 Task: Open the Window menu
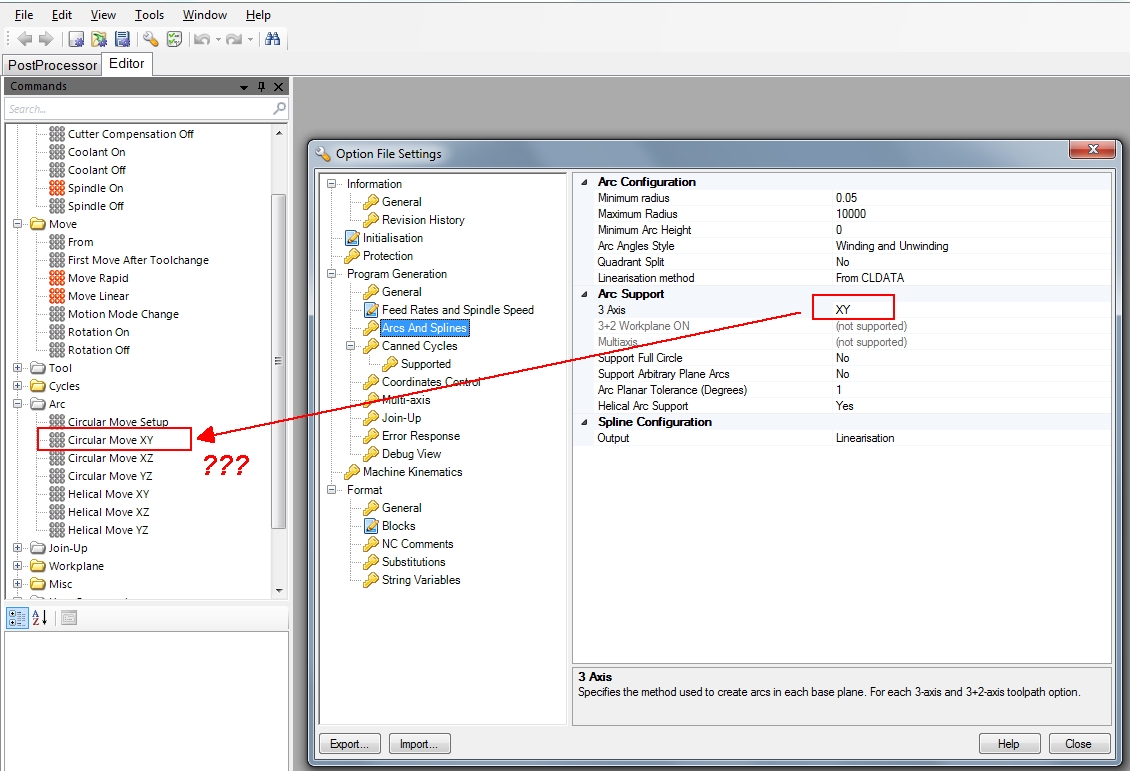[205, 14]
